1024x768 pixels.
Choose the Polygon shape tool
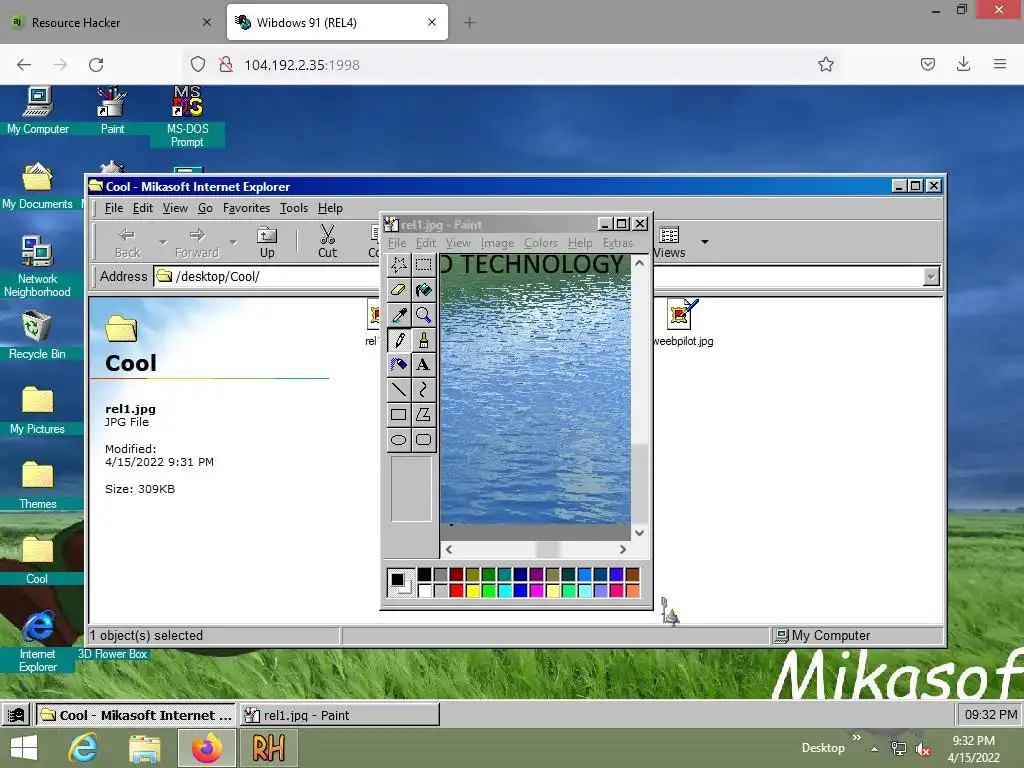tap(423, 415)
